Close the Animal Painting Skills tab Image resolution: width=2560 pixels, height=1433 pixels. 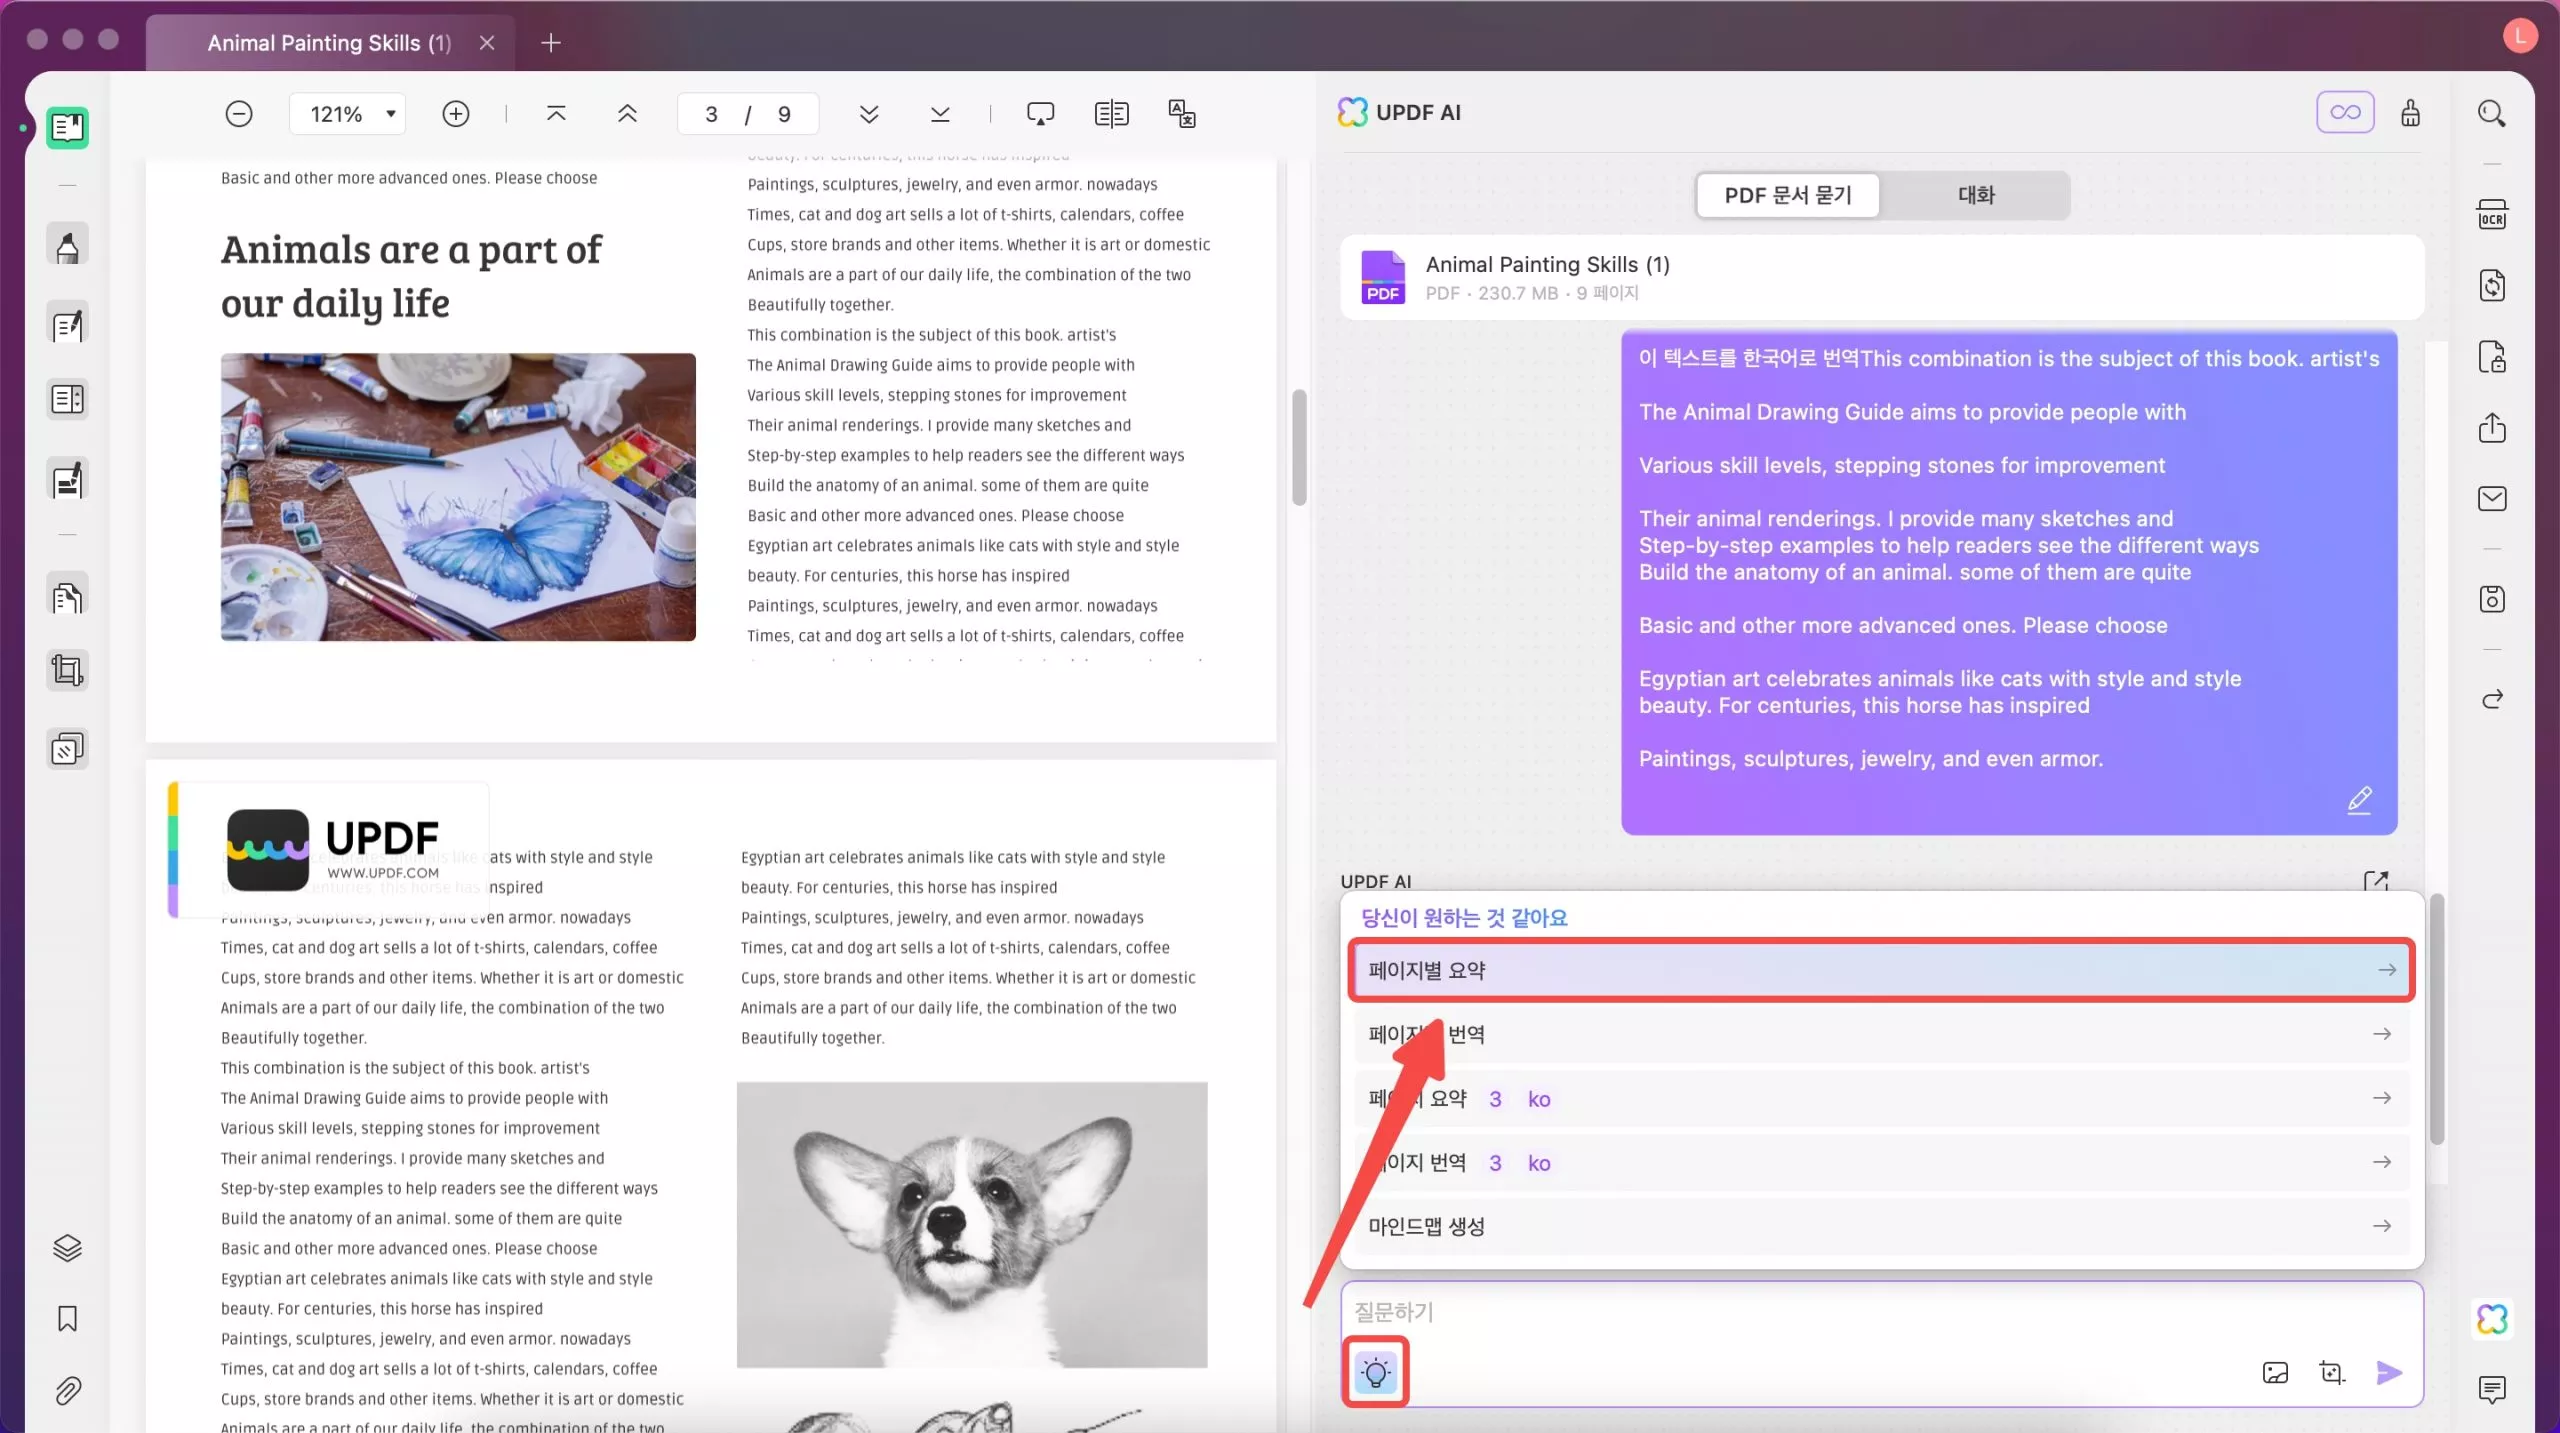click(x=487, y=43)
